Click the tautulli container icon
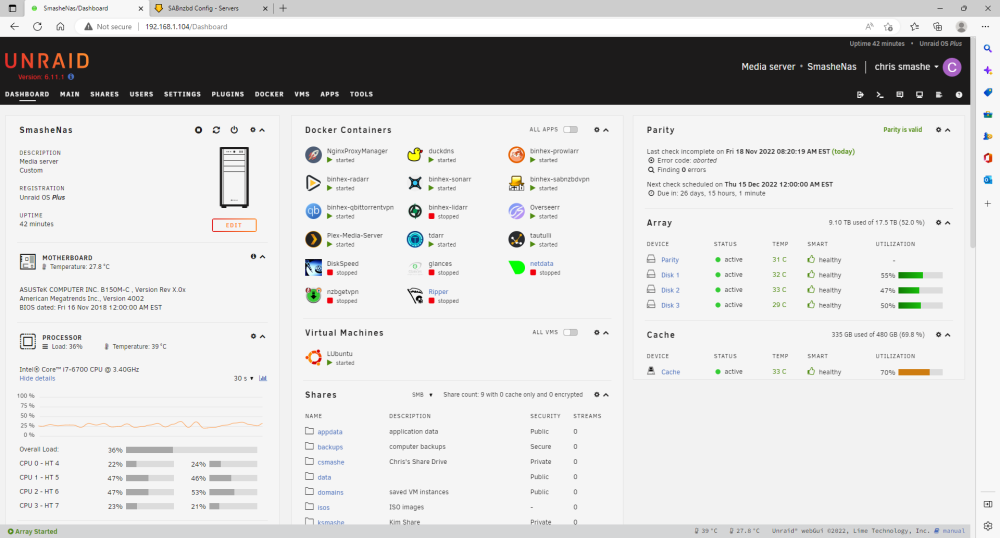1000x538 pixels. (516, 239)
